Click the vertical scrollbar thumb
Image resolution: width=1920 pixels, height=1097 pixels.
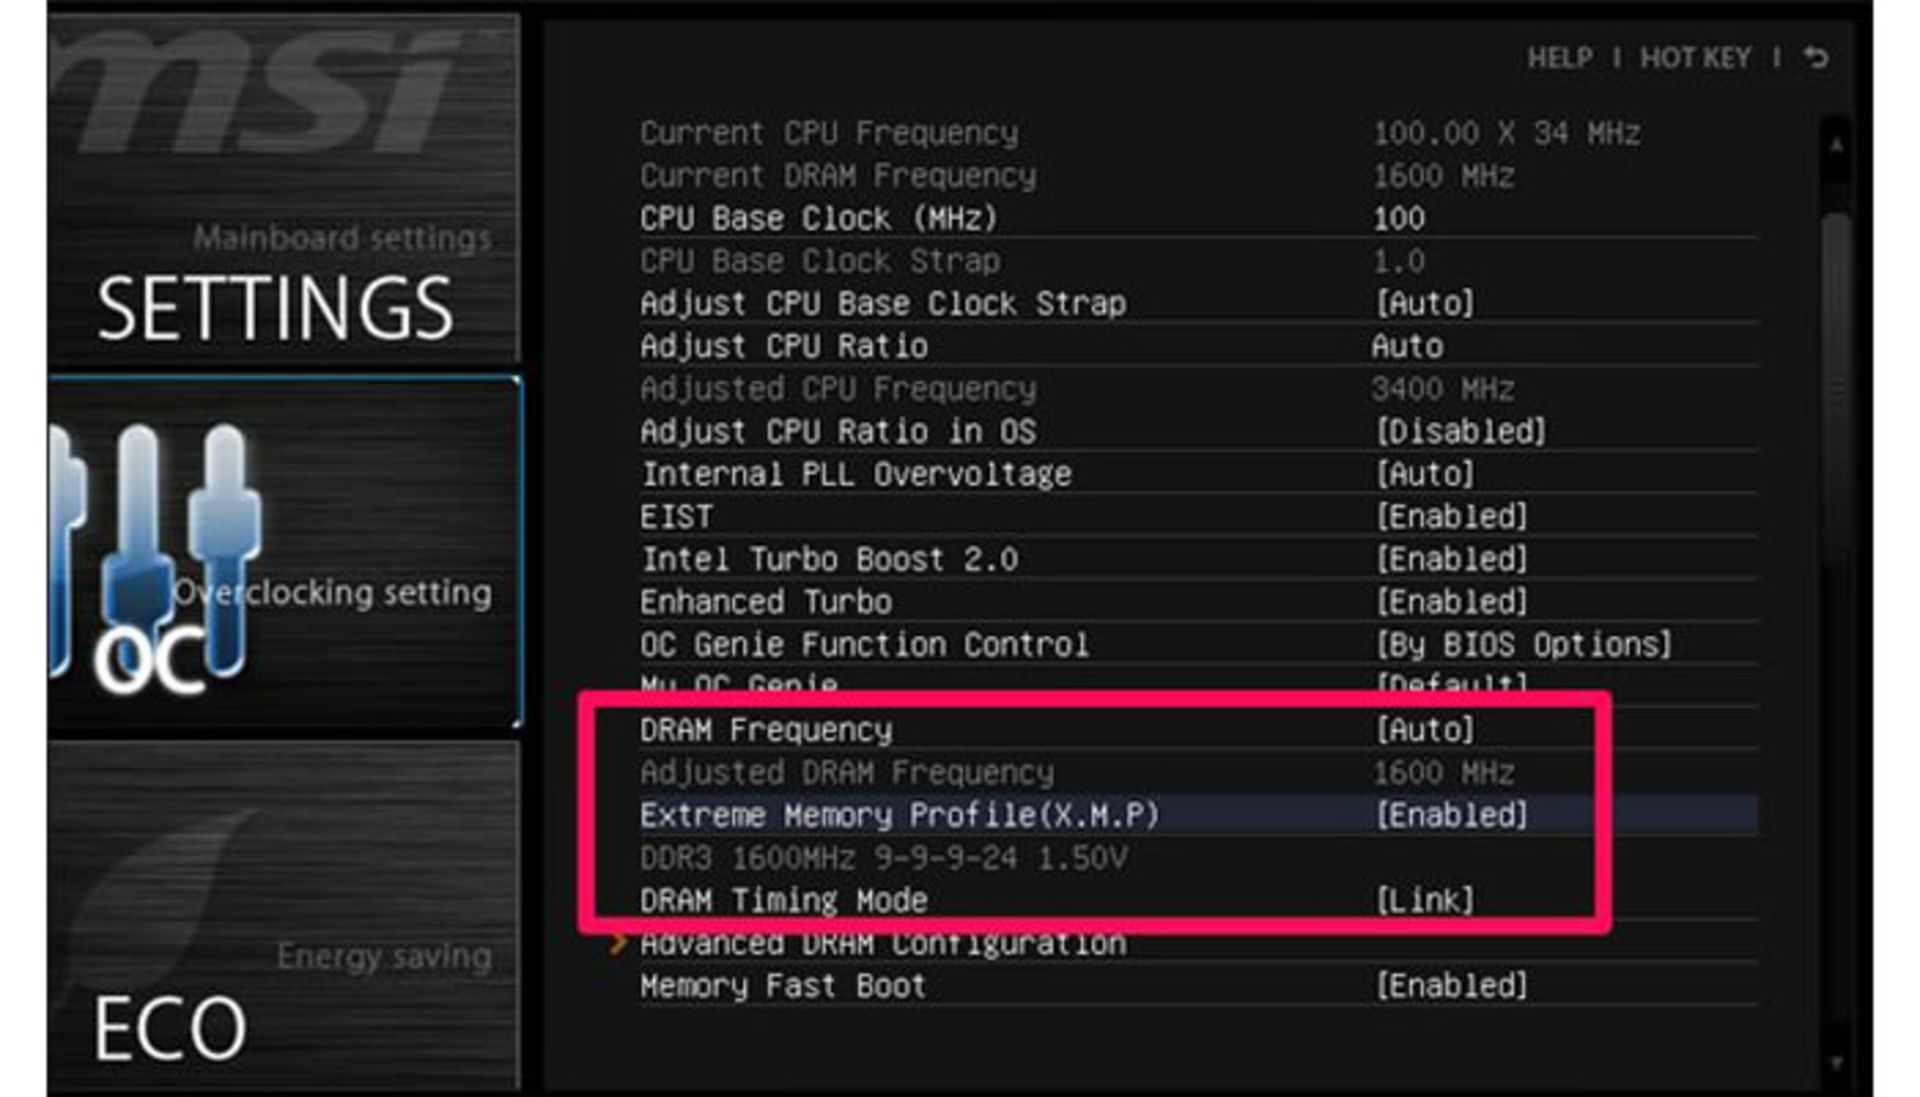point(1836,390)
